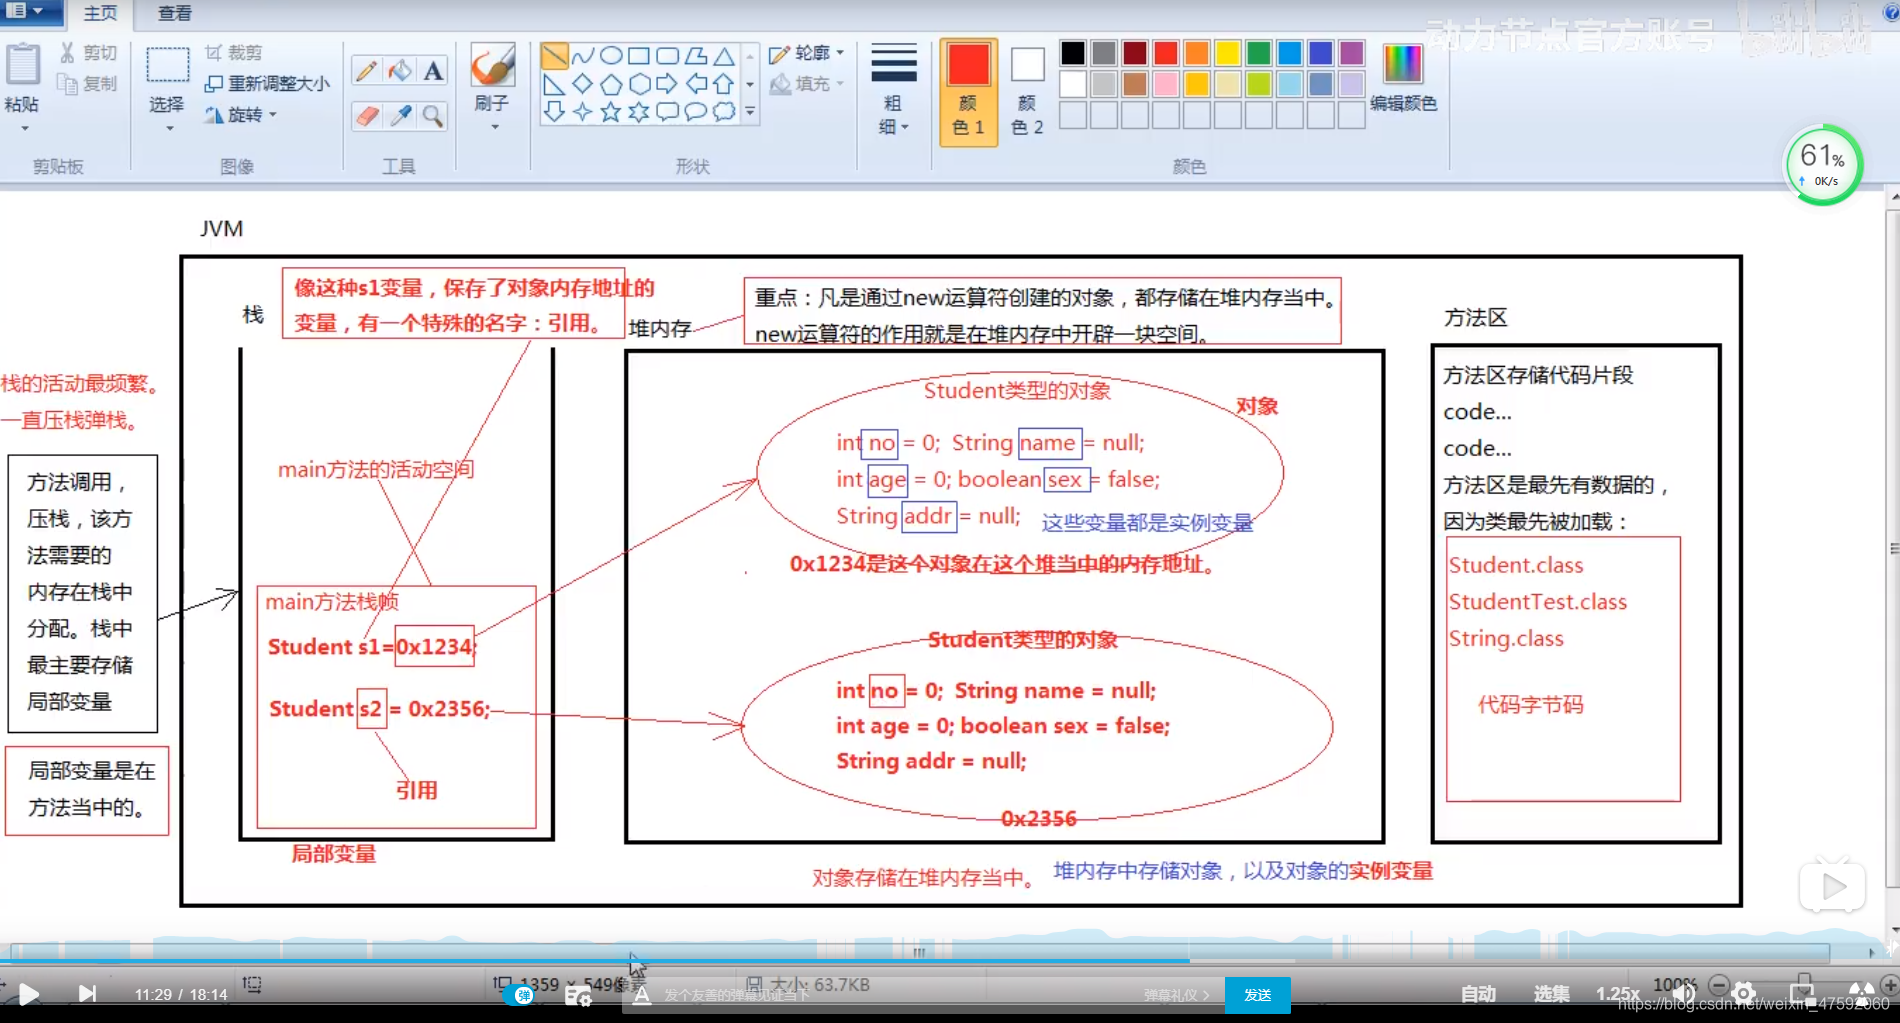
Task: Click the Copy (复制) button
Action: tap(89, 84)
